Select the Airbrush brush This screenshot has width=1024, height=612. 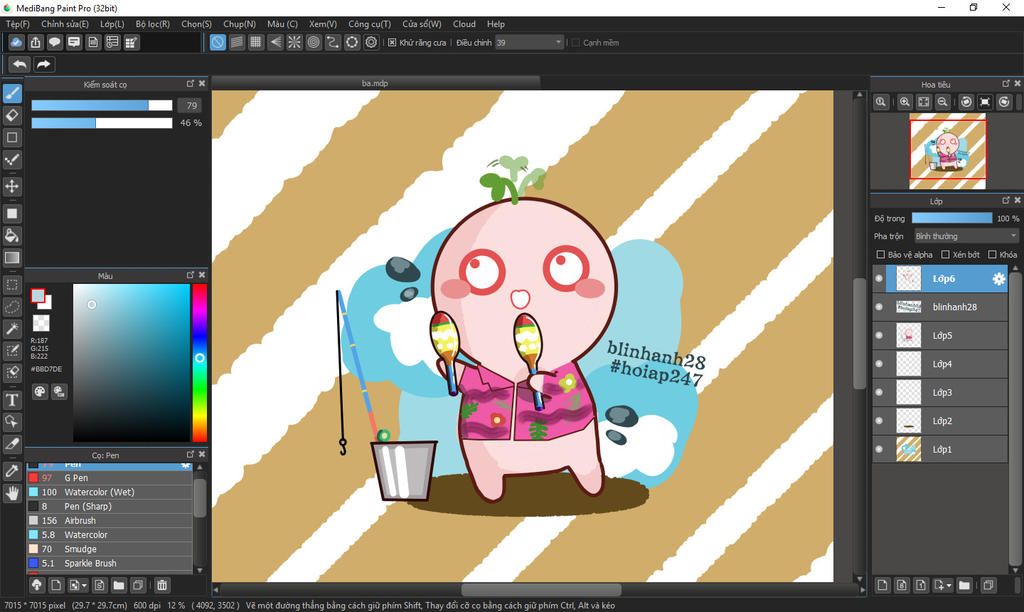tap(109, 521)
